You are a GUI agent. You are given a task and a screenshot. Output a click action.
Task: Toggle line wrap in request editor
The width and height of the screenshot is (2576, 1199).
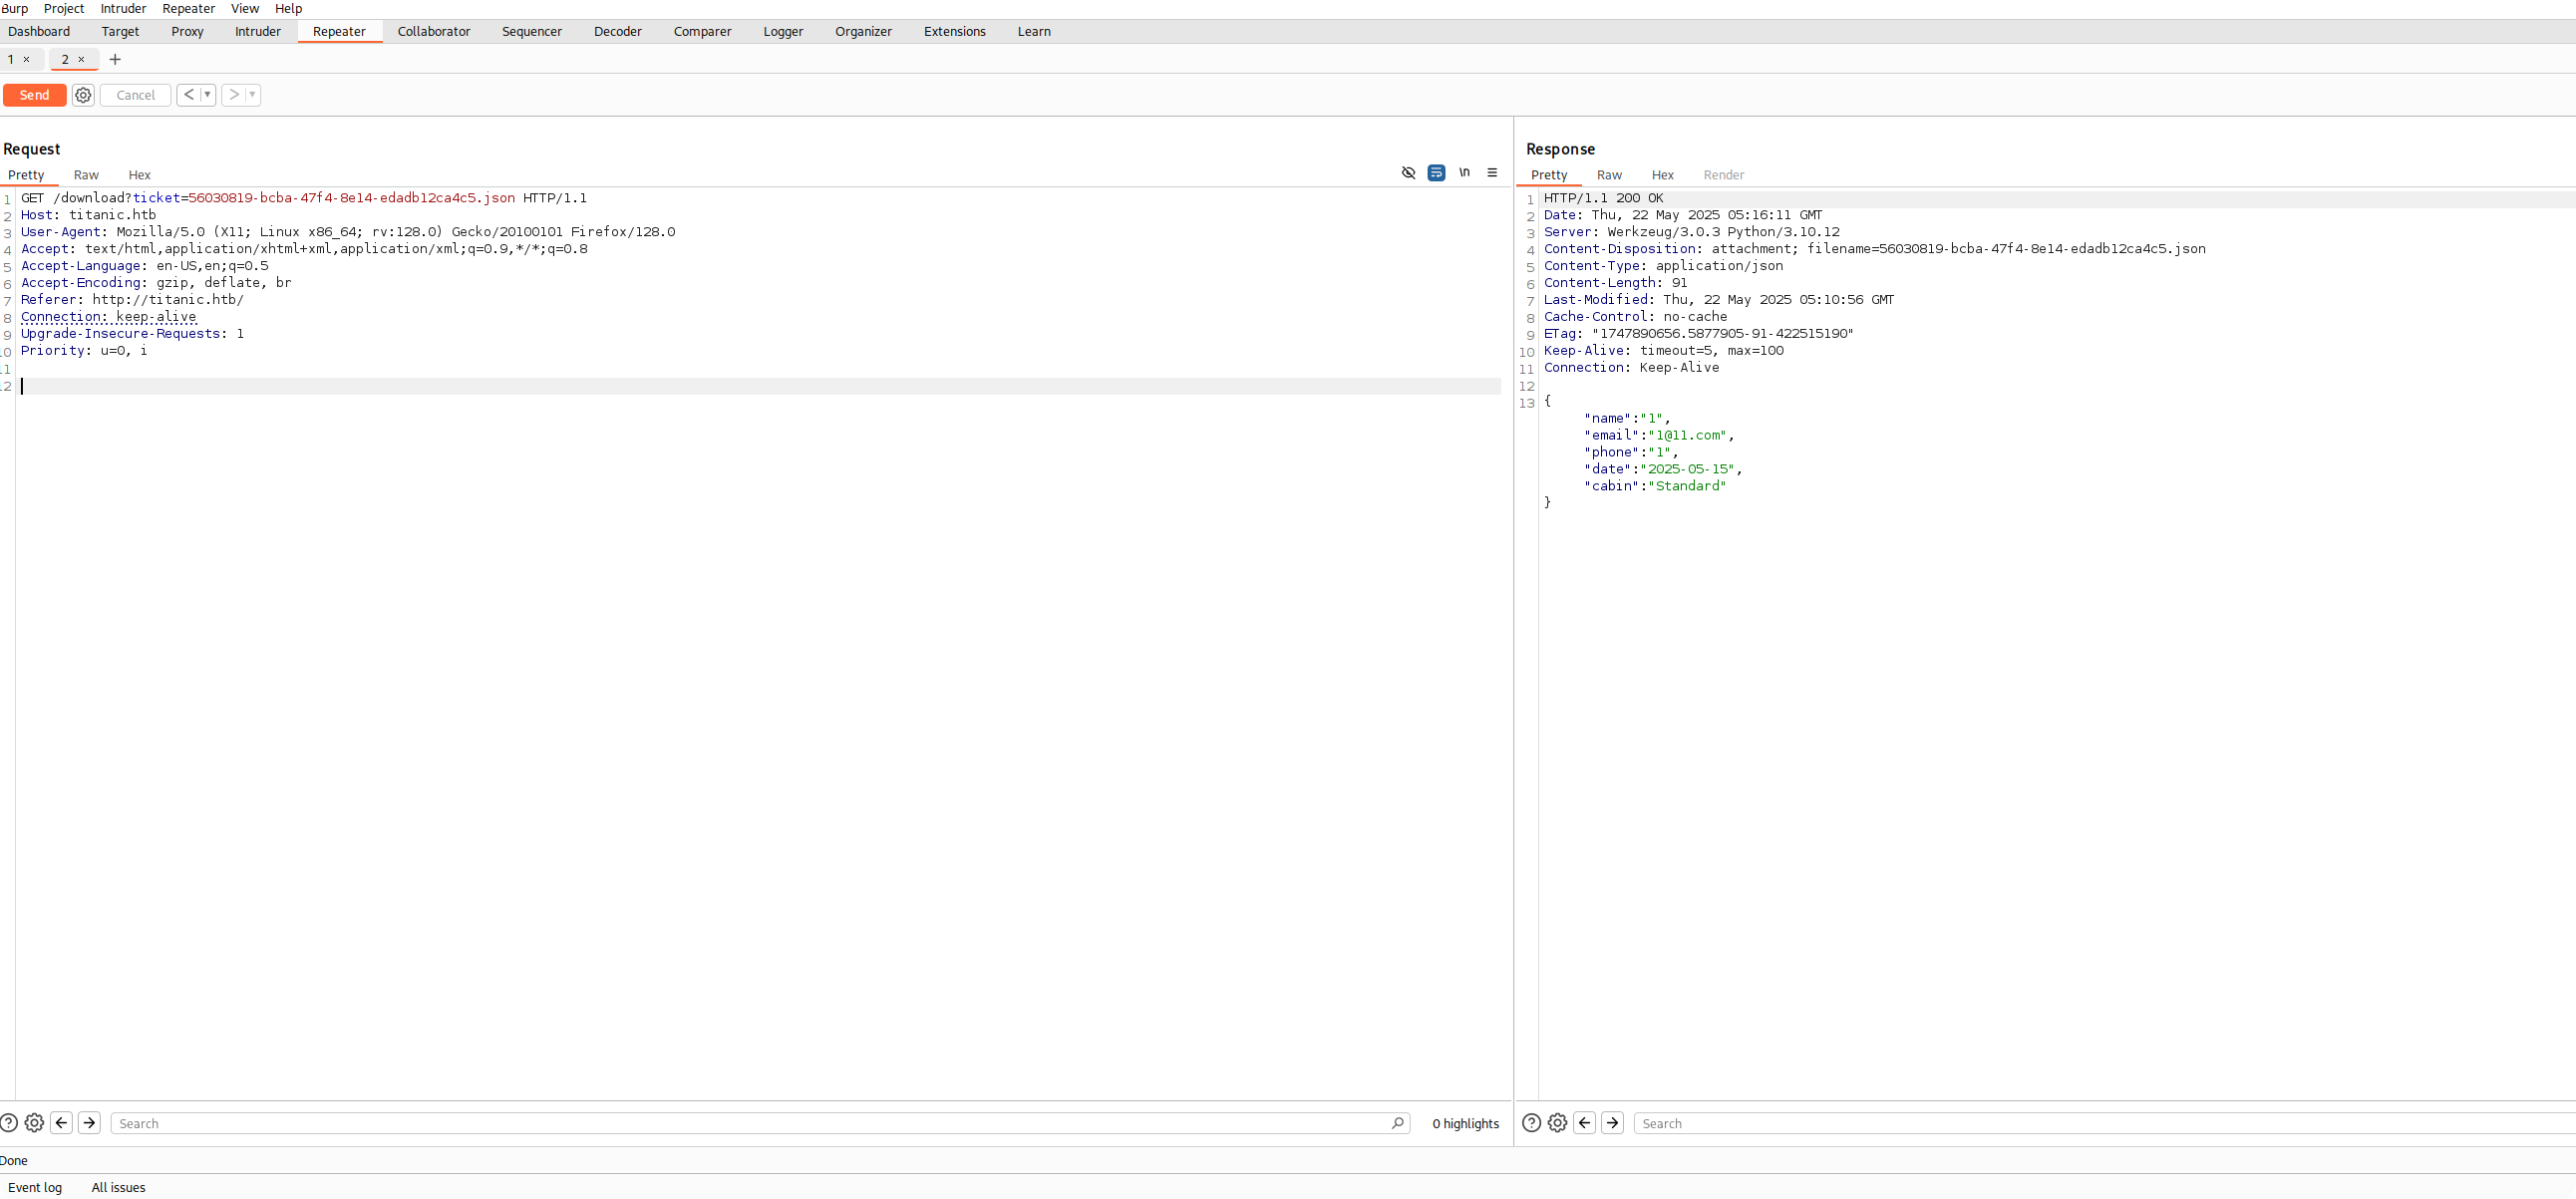click(1436, 173)
